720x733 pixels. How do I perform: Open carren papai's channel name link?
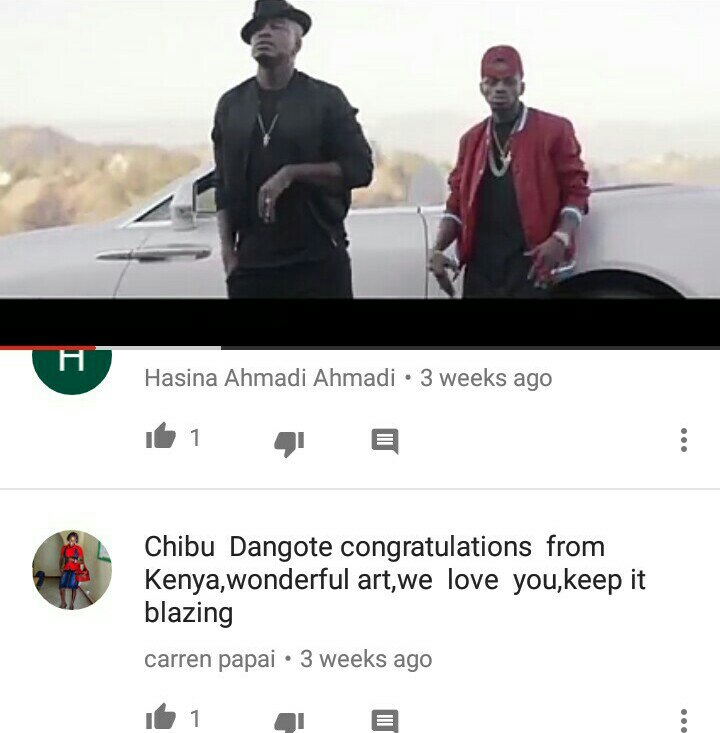(209, 660)
